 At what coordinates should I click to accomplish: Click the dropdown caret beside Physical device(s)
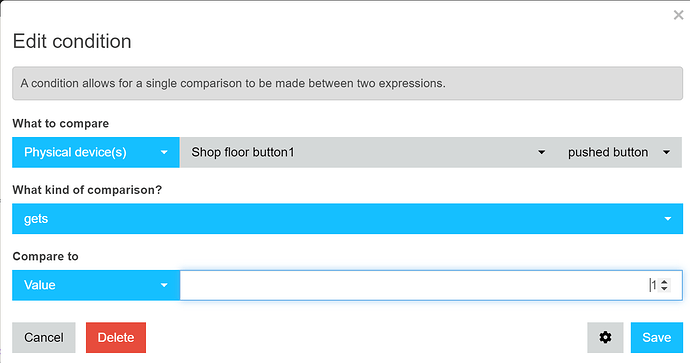coord(164,153)
